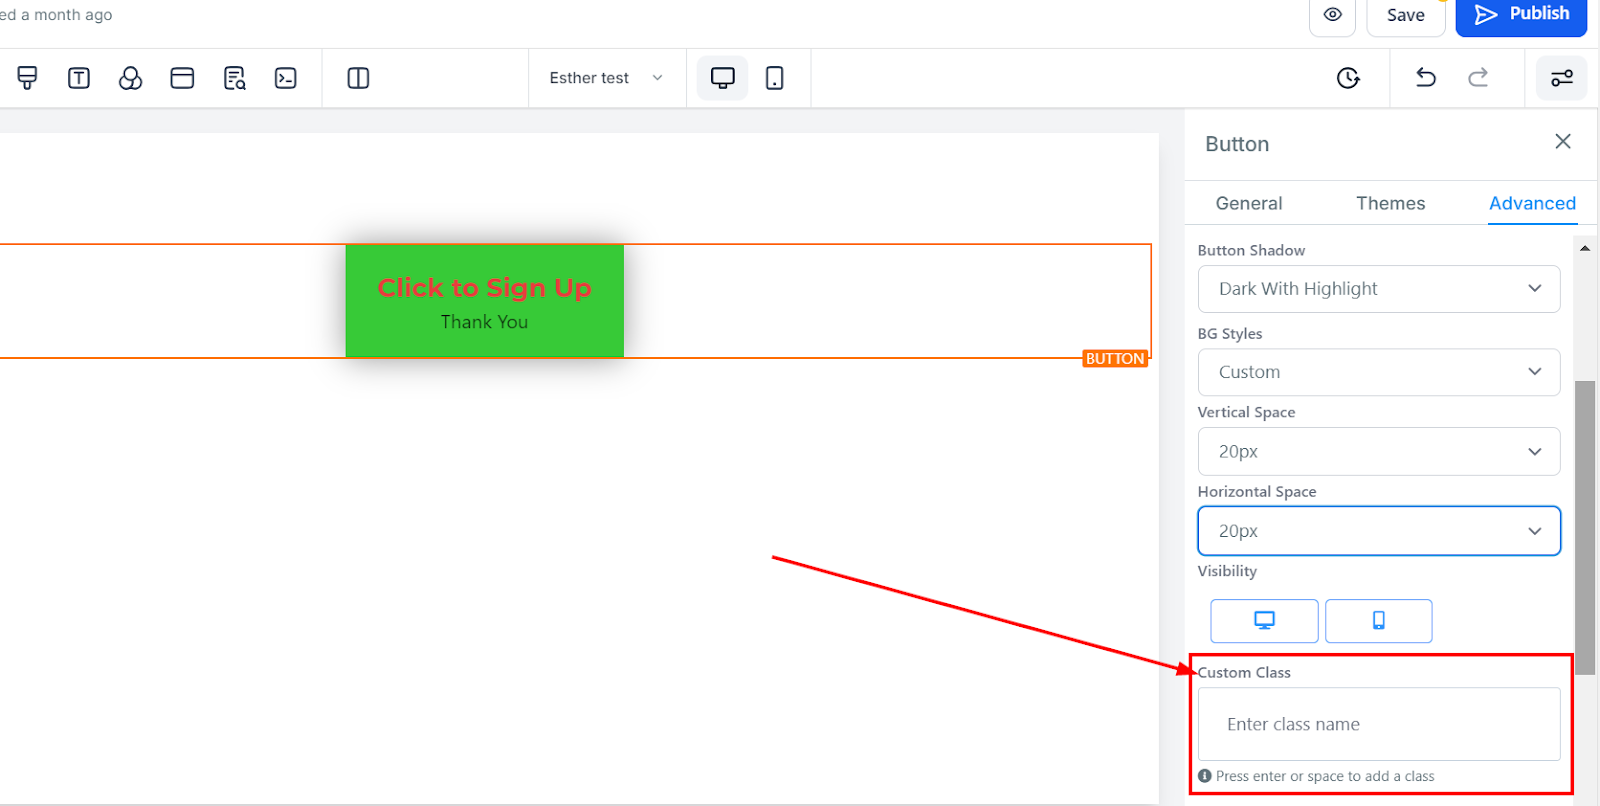Redo the last change

(x=1478, y=78)
